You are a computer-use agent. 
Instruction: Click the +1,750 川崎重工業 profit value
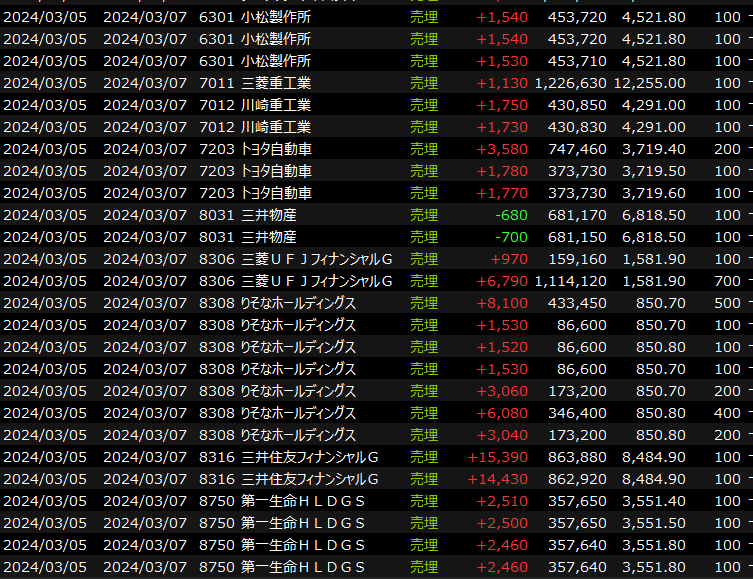pos(502,105)
